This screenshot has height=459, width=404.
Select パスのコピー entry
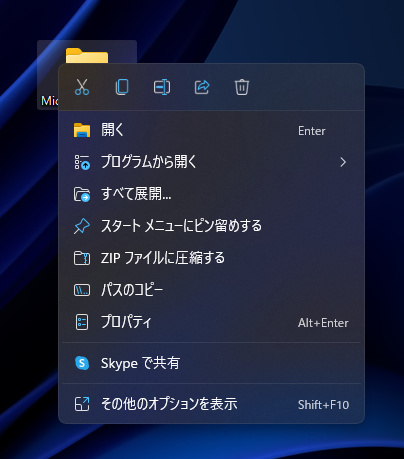(x=211, y=290)
